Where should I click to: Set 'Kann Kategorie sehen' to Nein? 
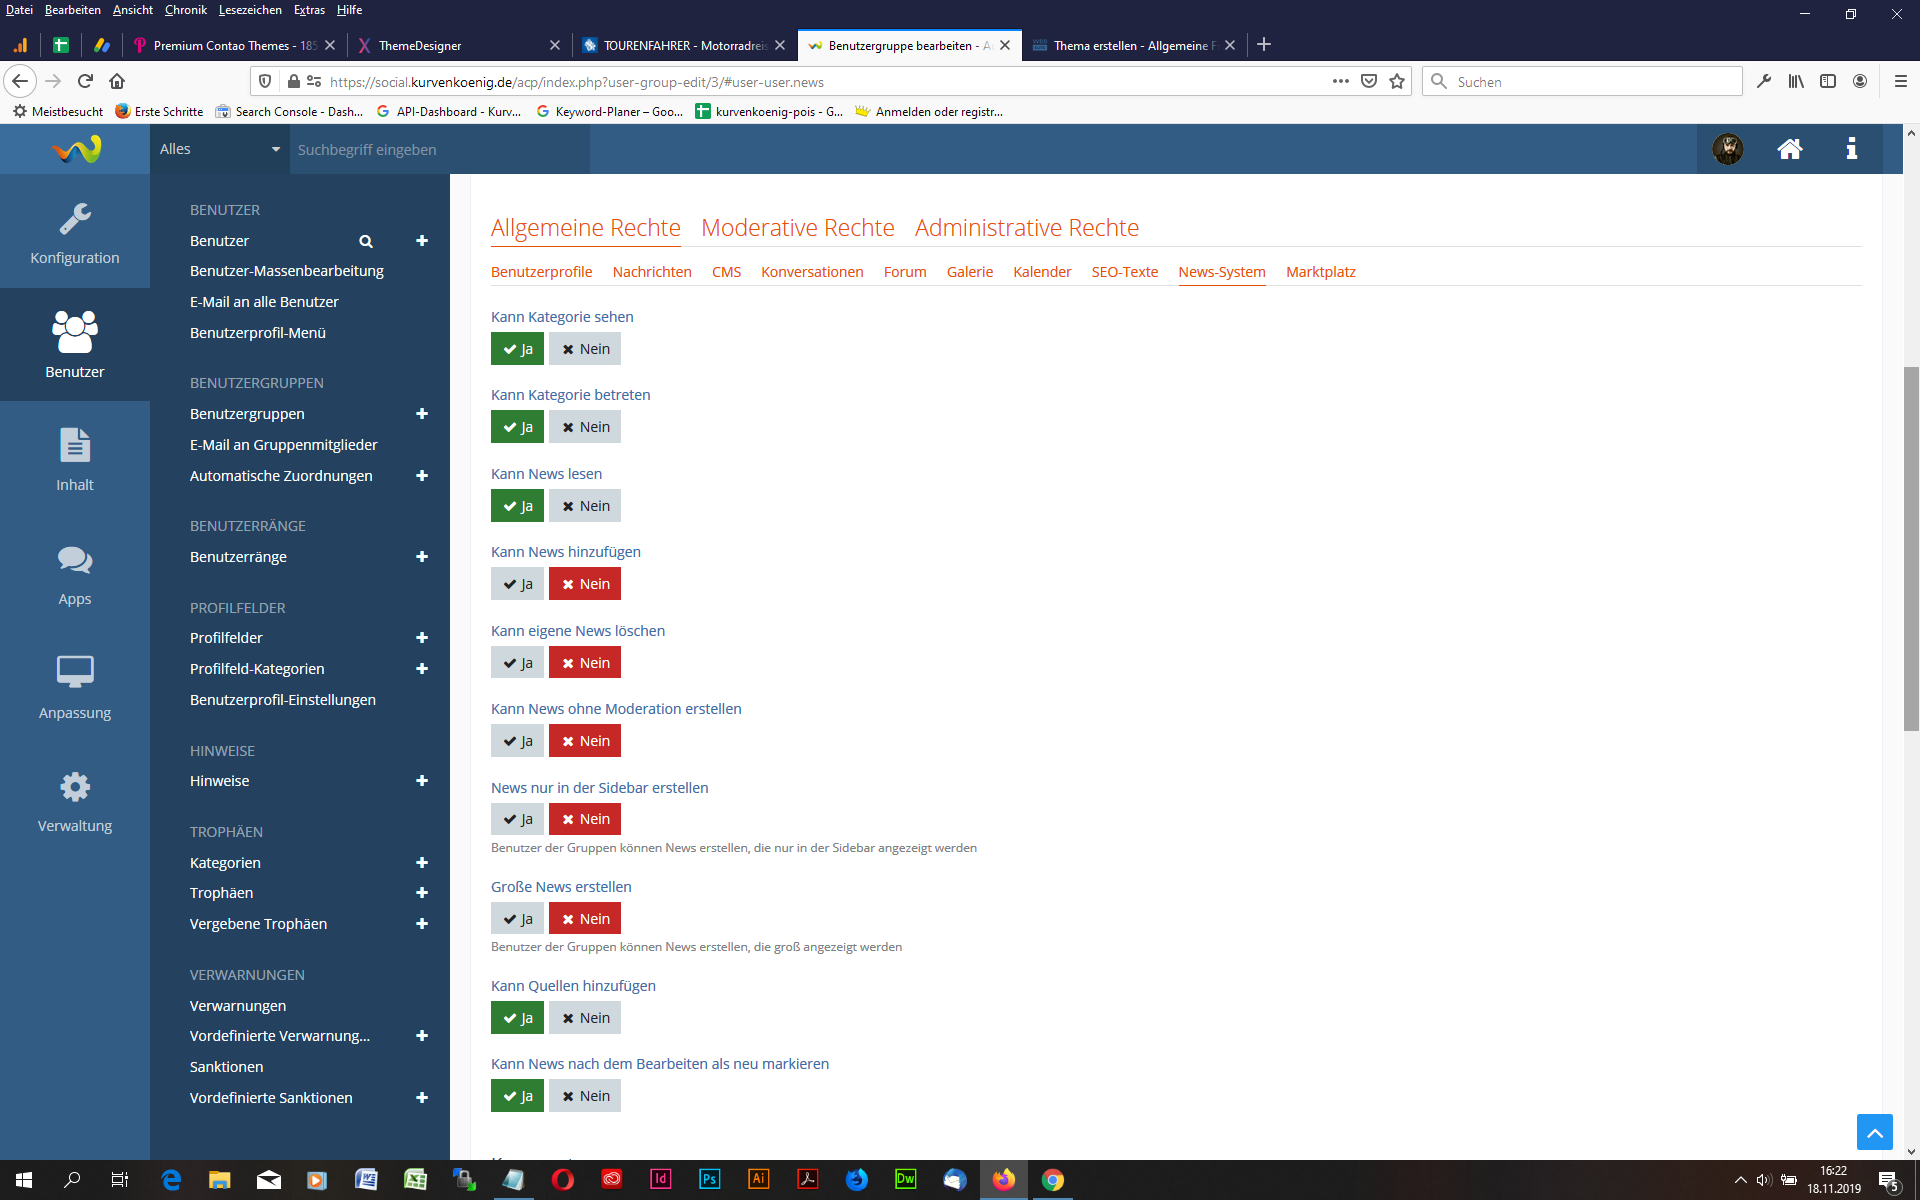pyautogui.click(x=585, y=349)
